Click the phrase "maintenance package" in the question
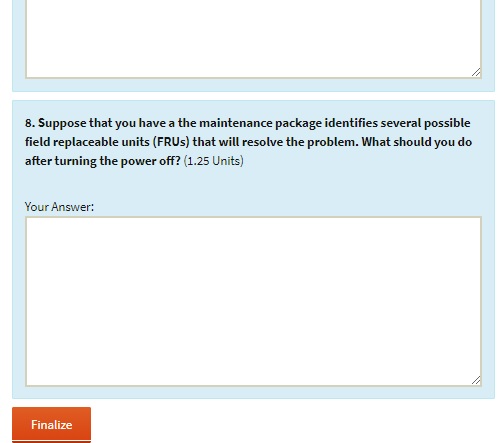 pos(260,123)
